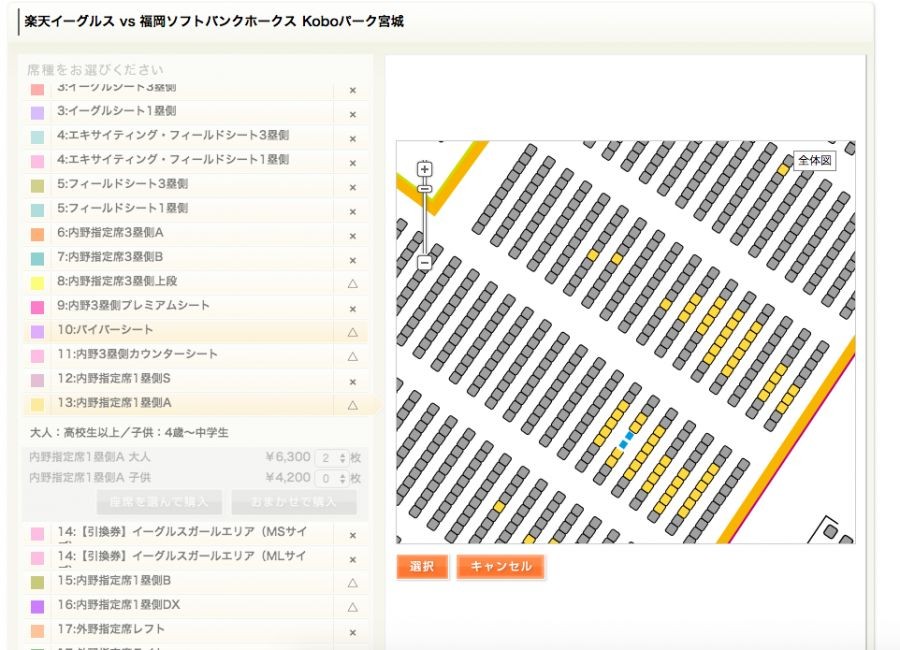
Task: Click the sold-out × mark for 3:イーグルシート1塁側
Action: (353, 115)
